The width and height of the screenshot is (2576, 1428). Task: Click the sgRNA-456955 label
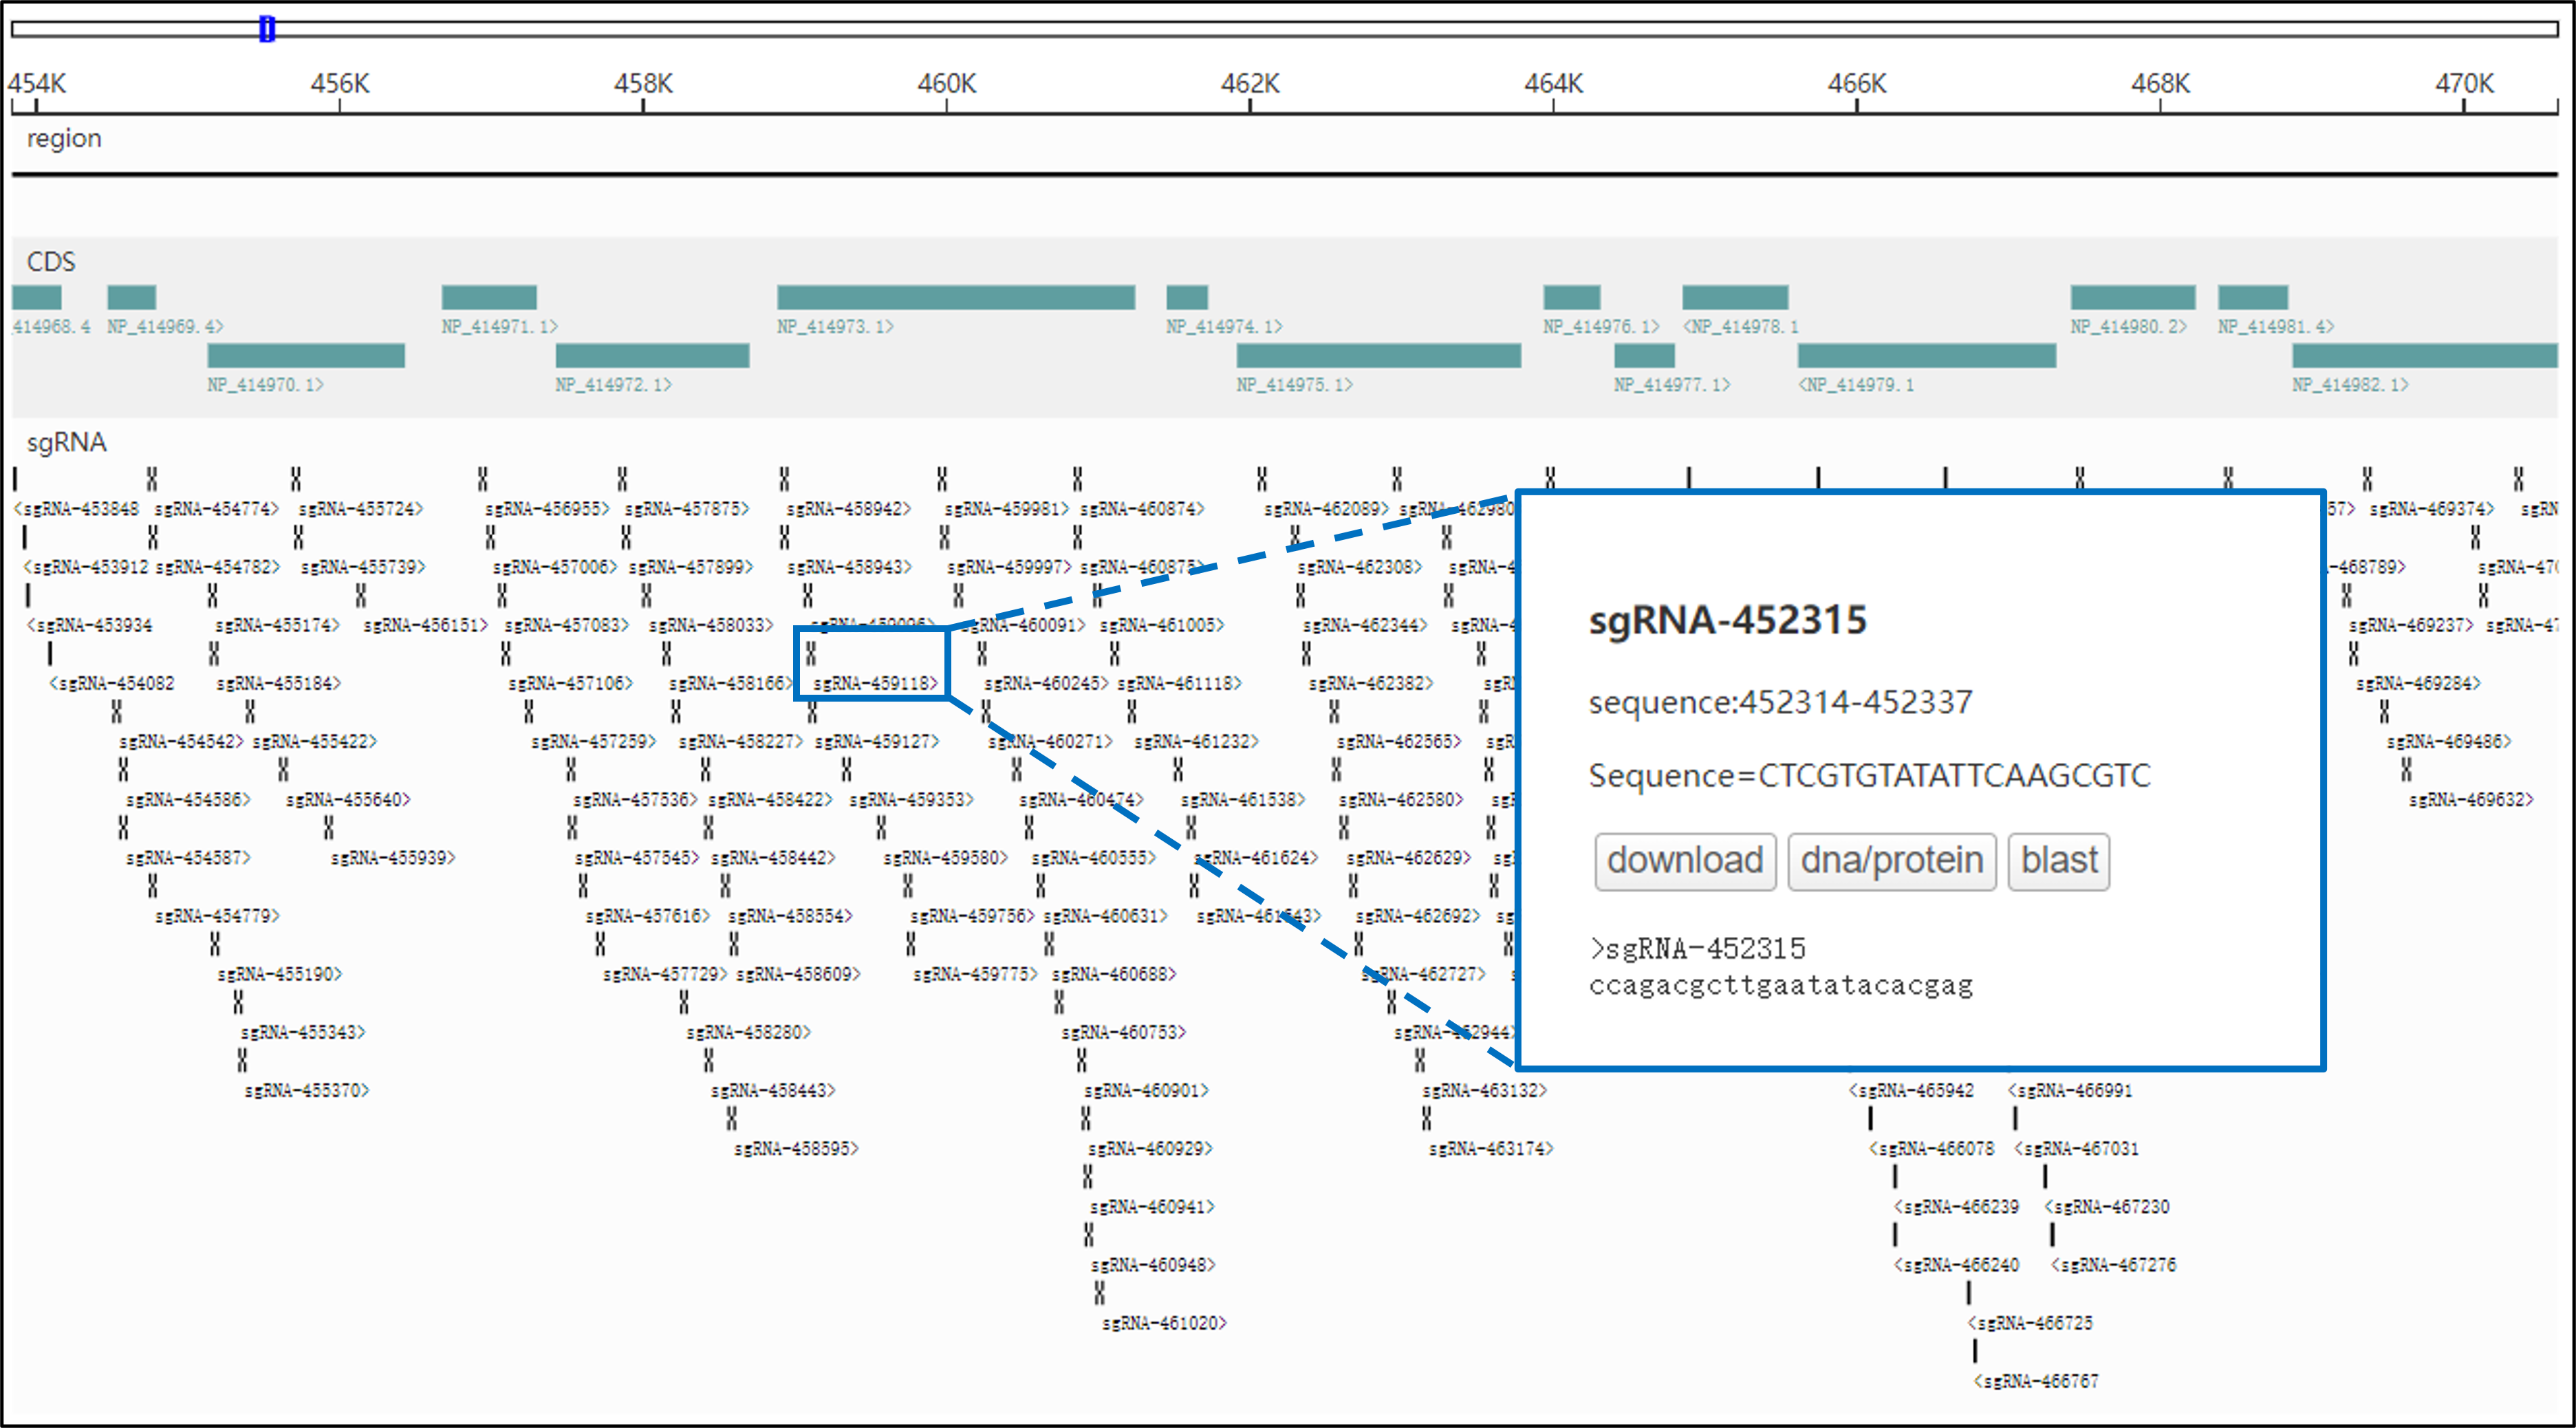(547, 509)
